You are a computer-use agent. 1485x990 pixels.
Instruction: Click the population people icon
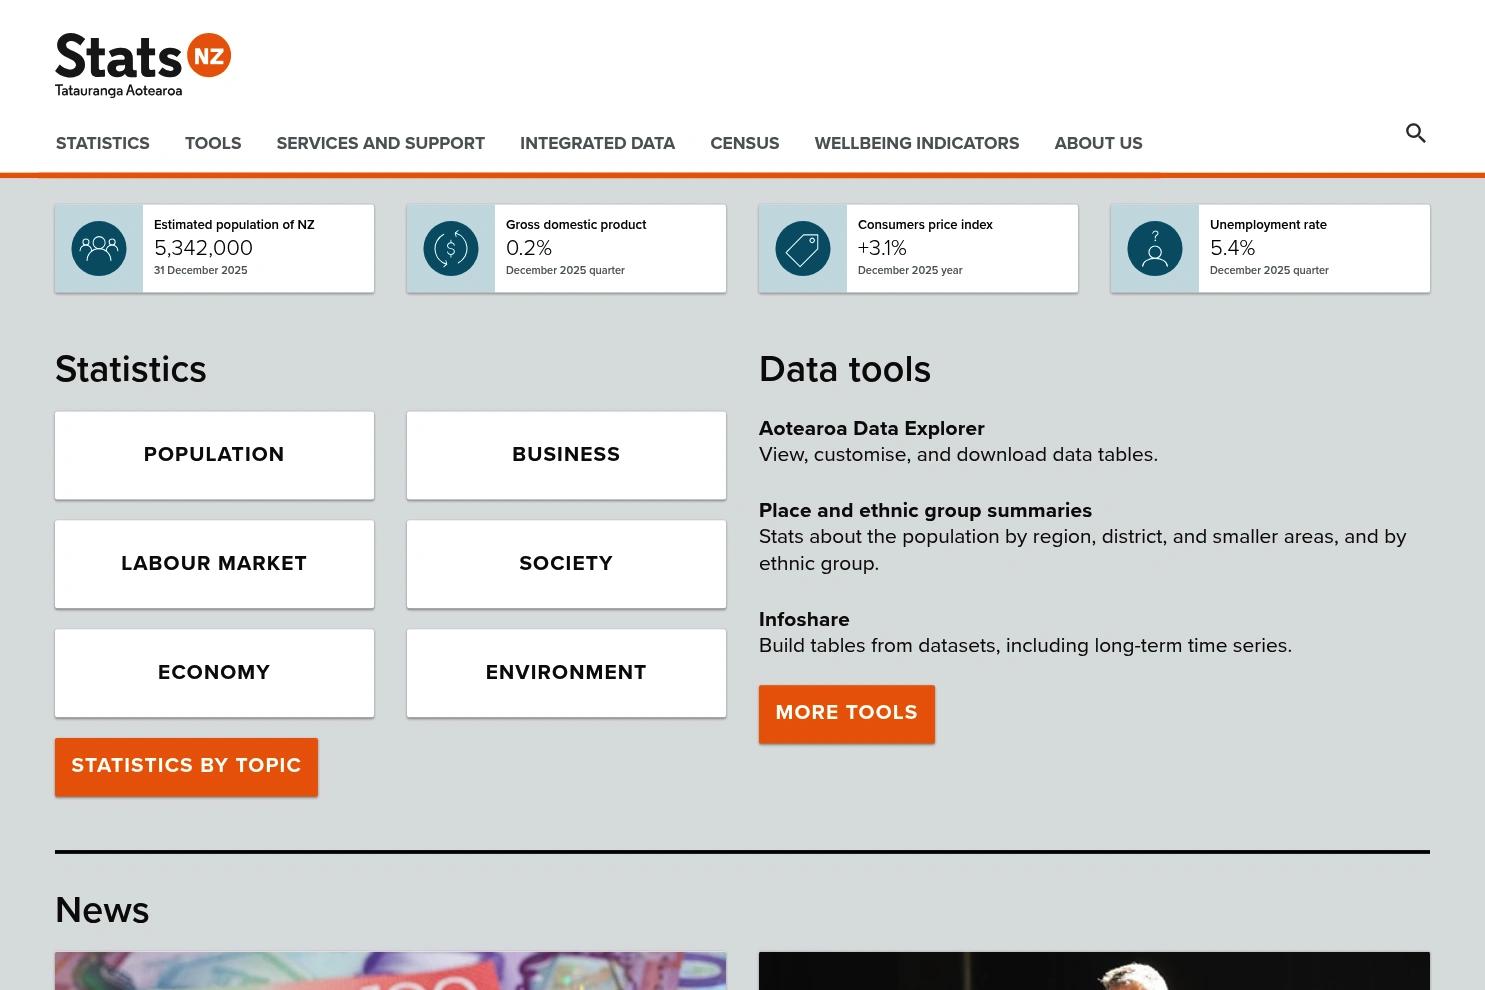coord(99,249)
